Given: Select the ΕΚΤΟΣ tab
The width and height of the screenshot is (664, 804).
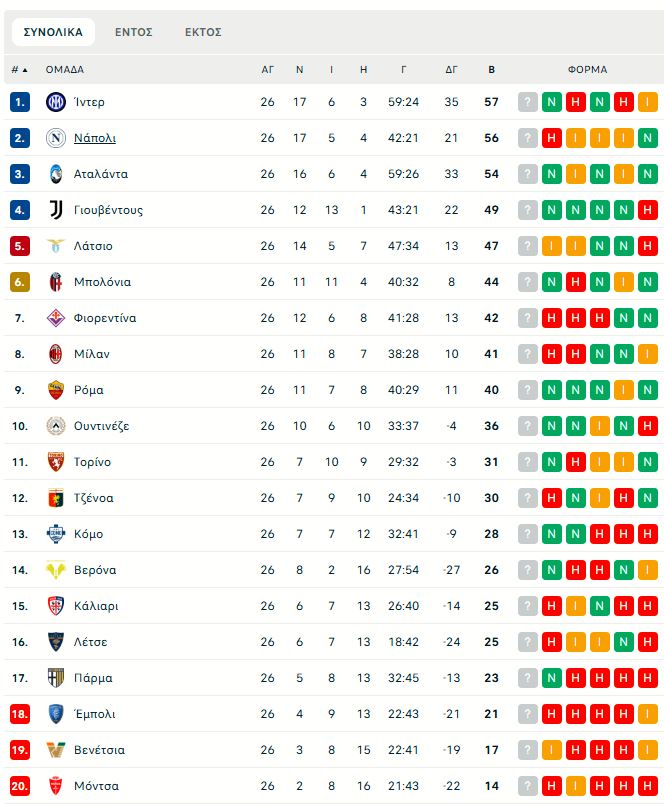Looking at the screenshot, I should coord(203,32).
